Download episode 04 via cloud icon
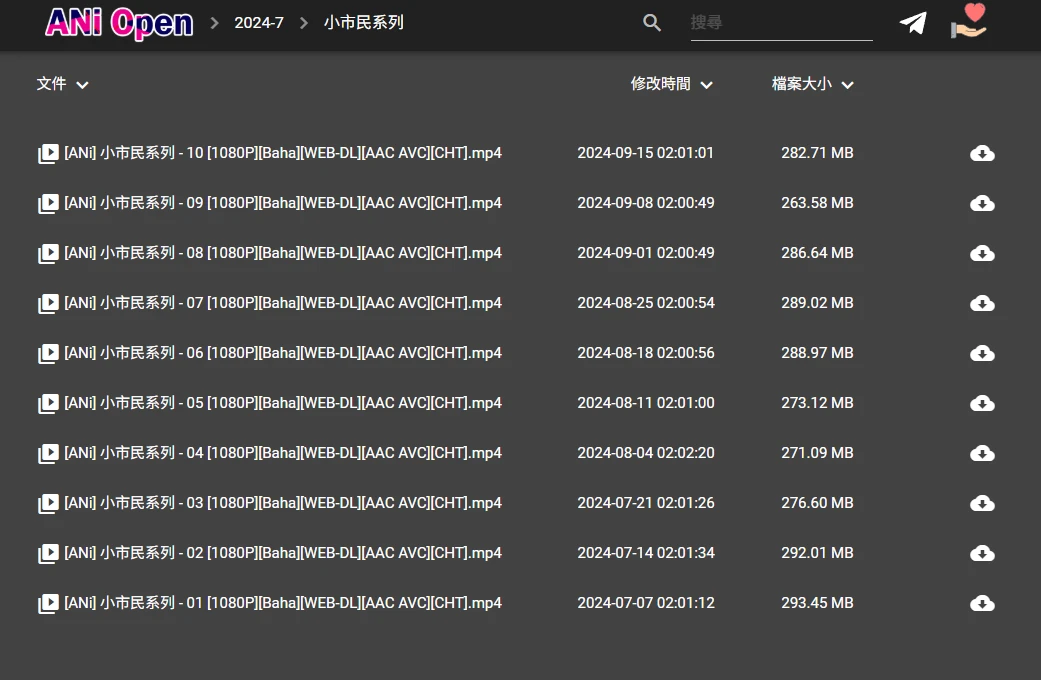 click(982, 453)
